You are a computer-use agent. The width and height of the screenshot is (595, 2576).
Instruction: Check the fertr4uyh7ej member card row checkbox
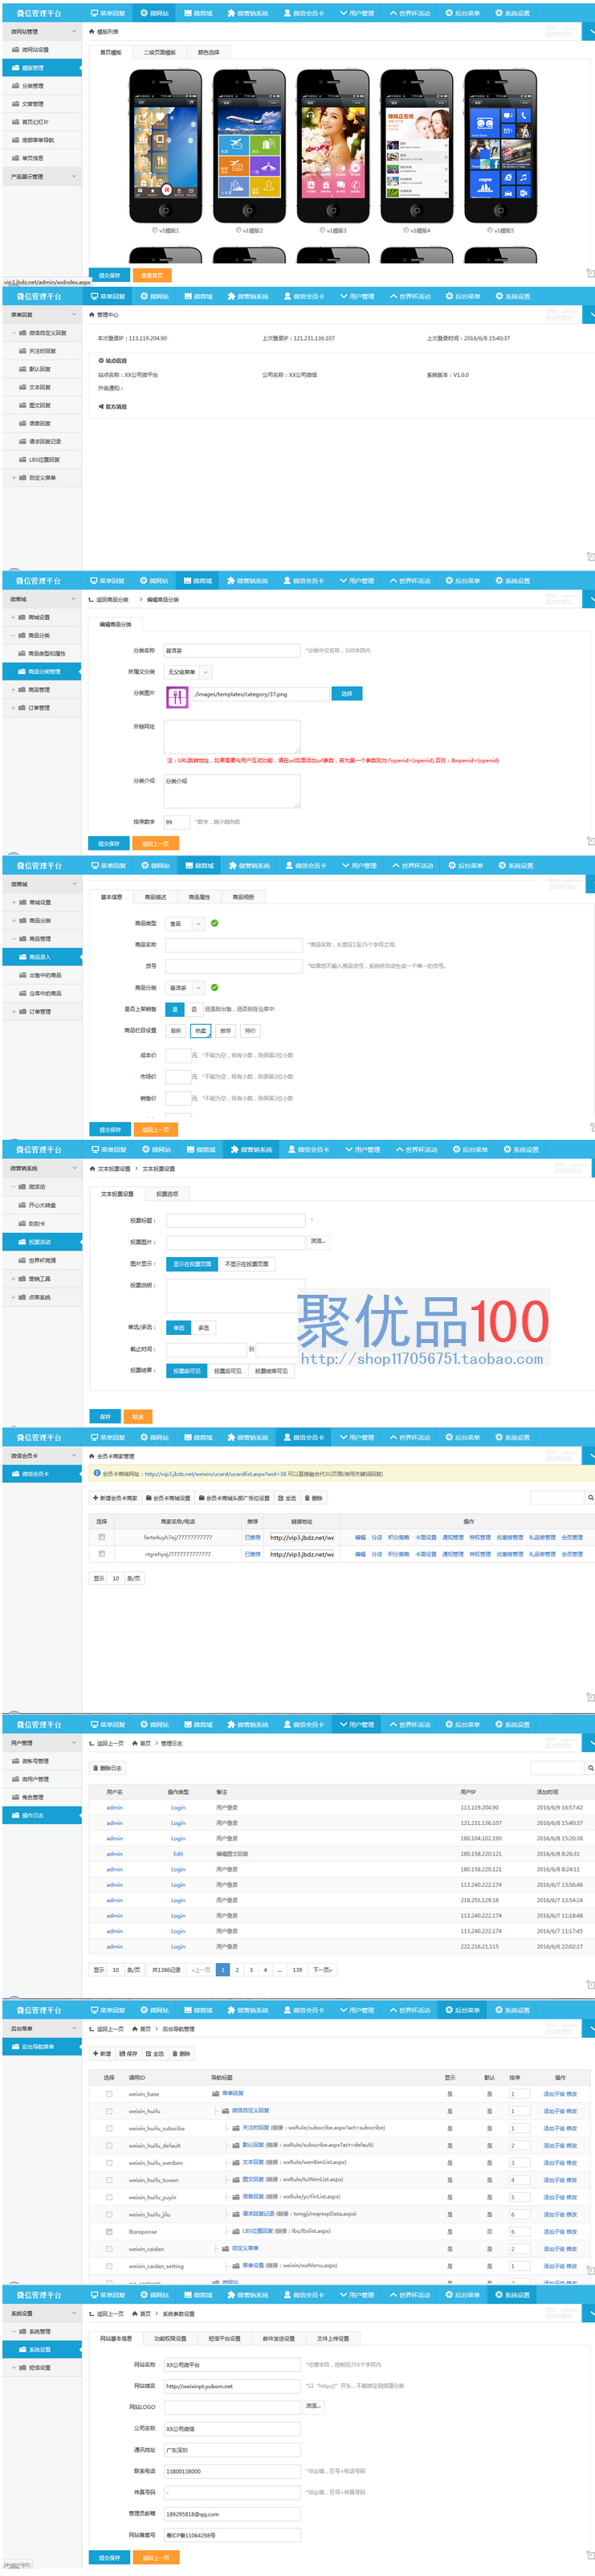[102, 1537]
